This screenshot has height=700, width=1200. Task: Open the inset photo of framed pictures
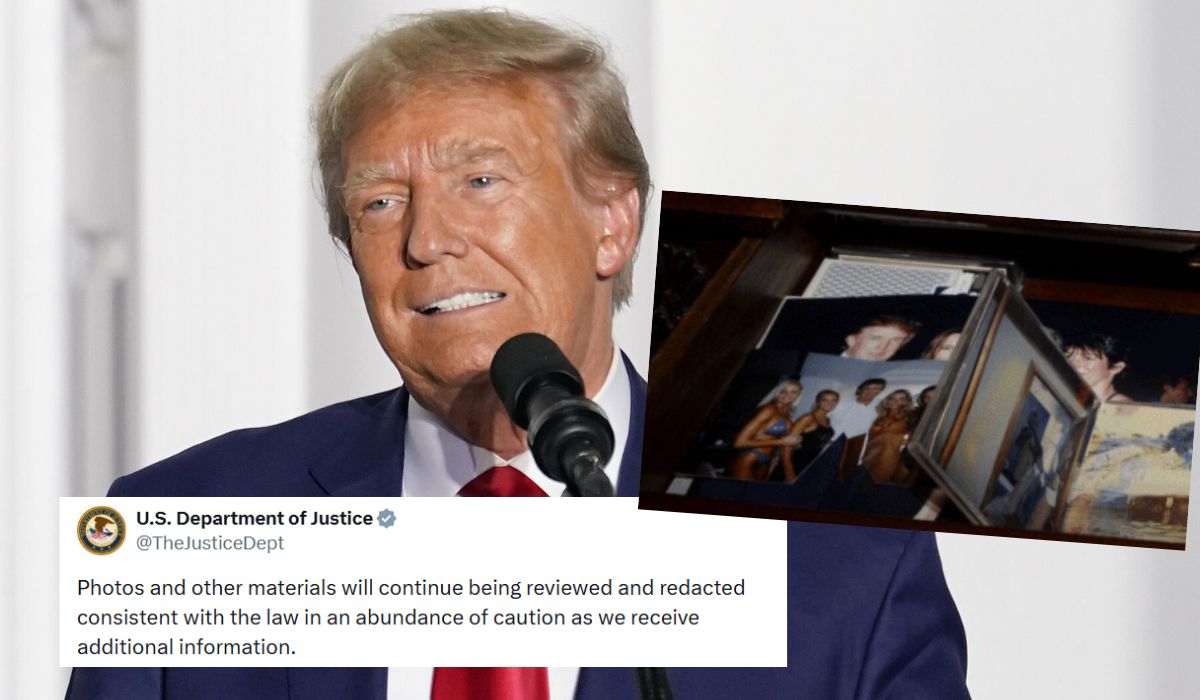point(920,370)
